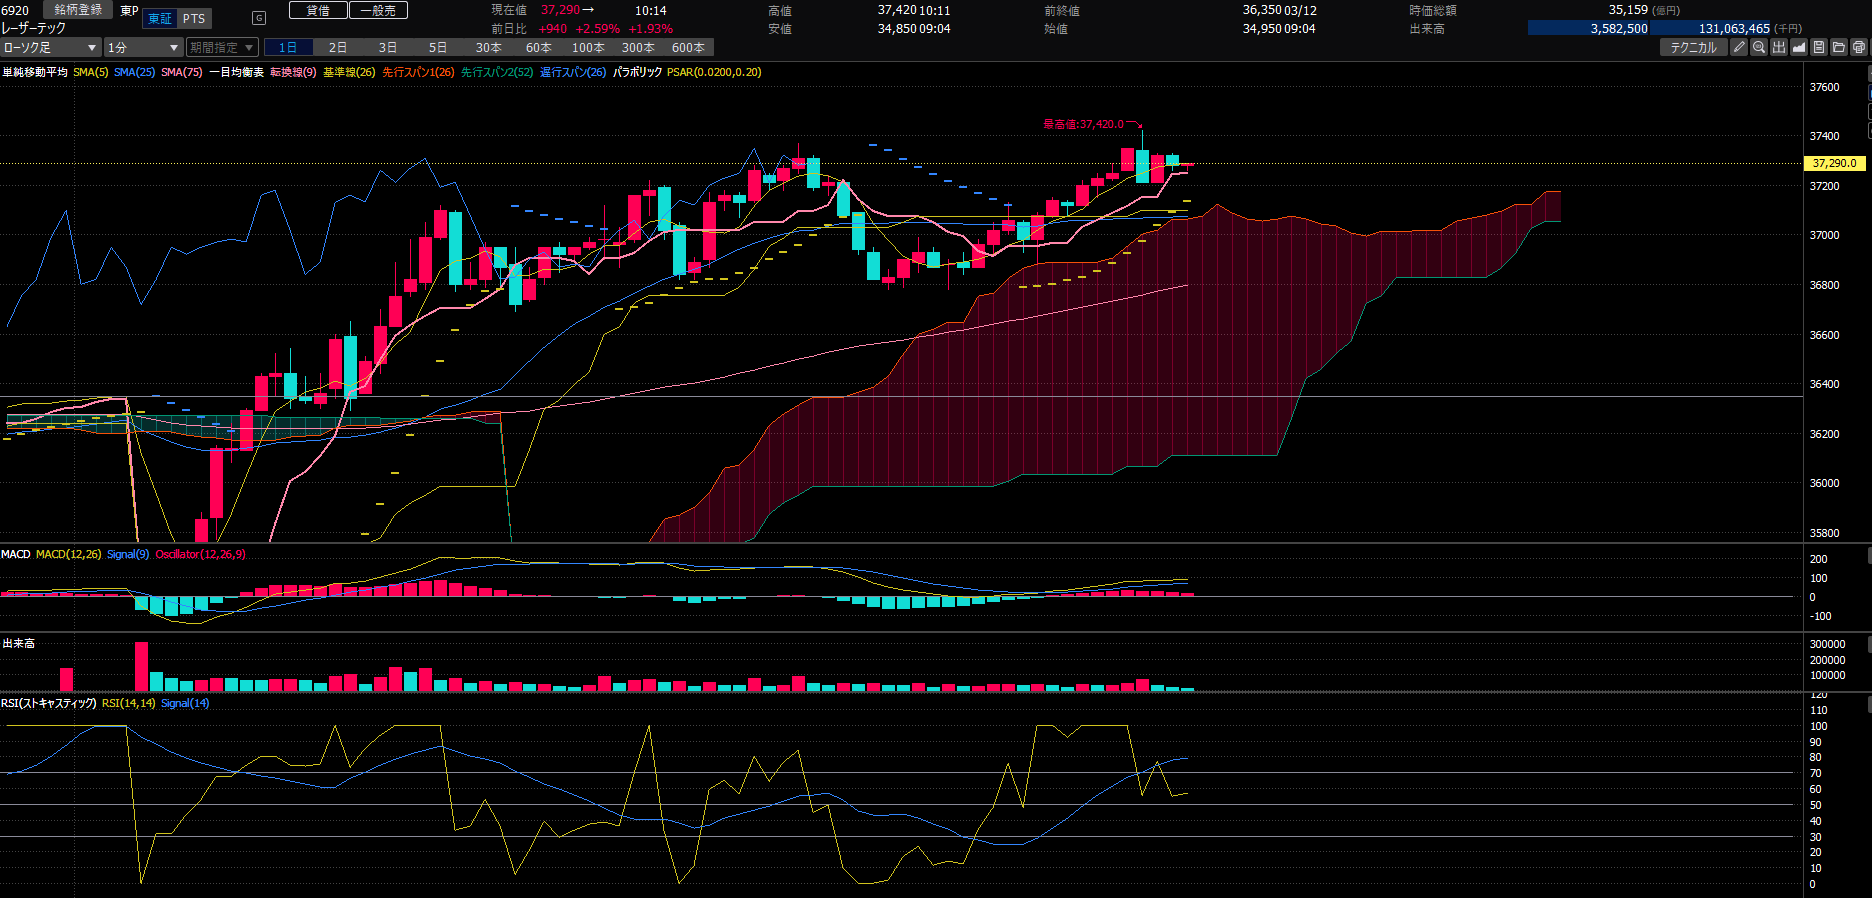Open the ローソク足 chart type dropdown
1872x898 pixels.
(50, 47)
